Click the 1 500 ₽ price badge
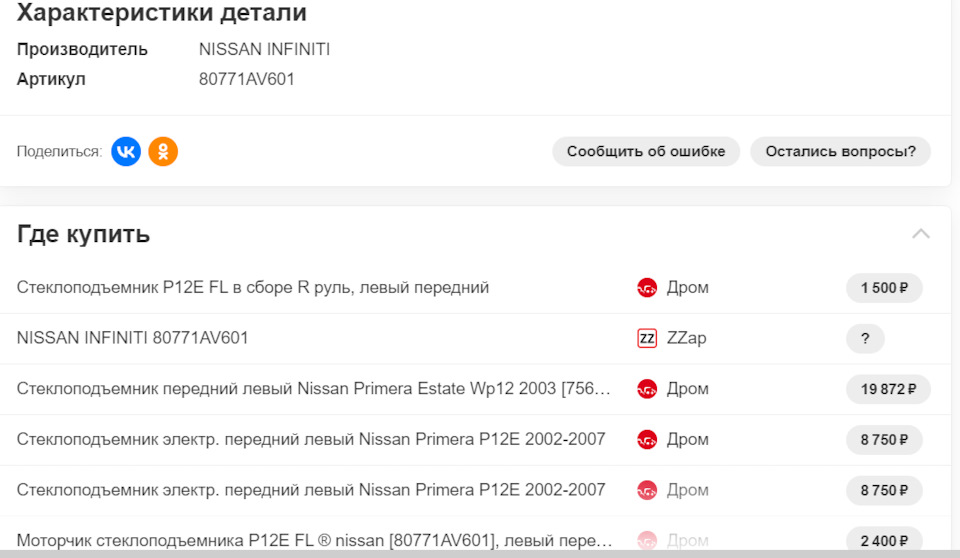 pos(884,288)
